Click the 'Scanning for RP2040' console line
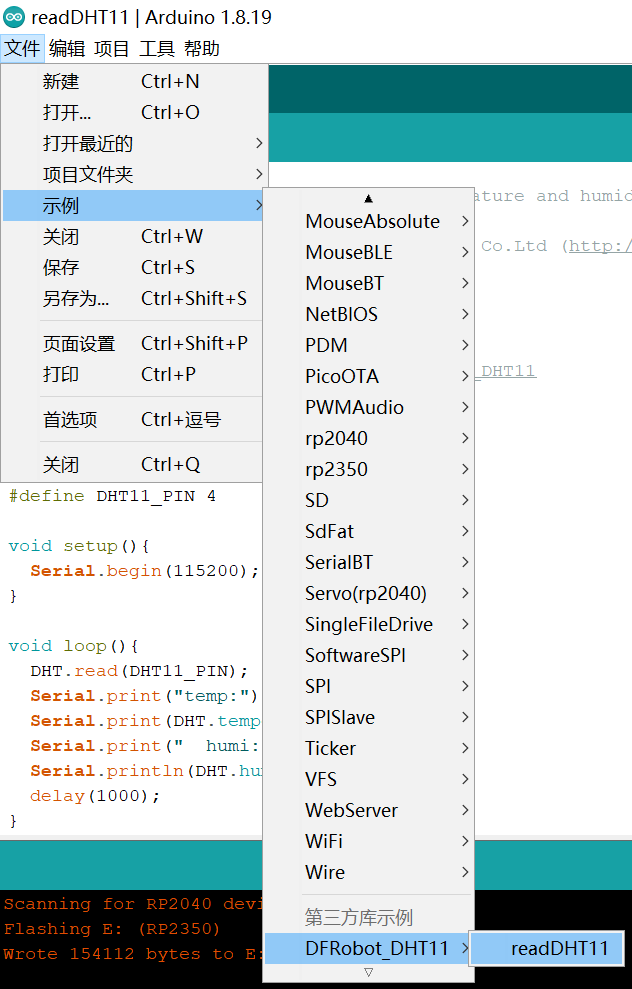632x989 pixels. pos(135,904)
